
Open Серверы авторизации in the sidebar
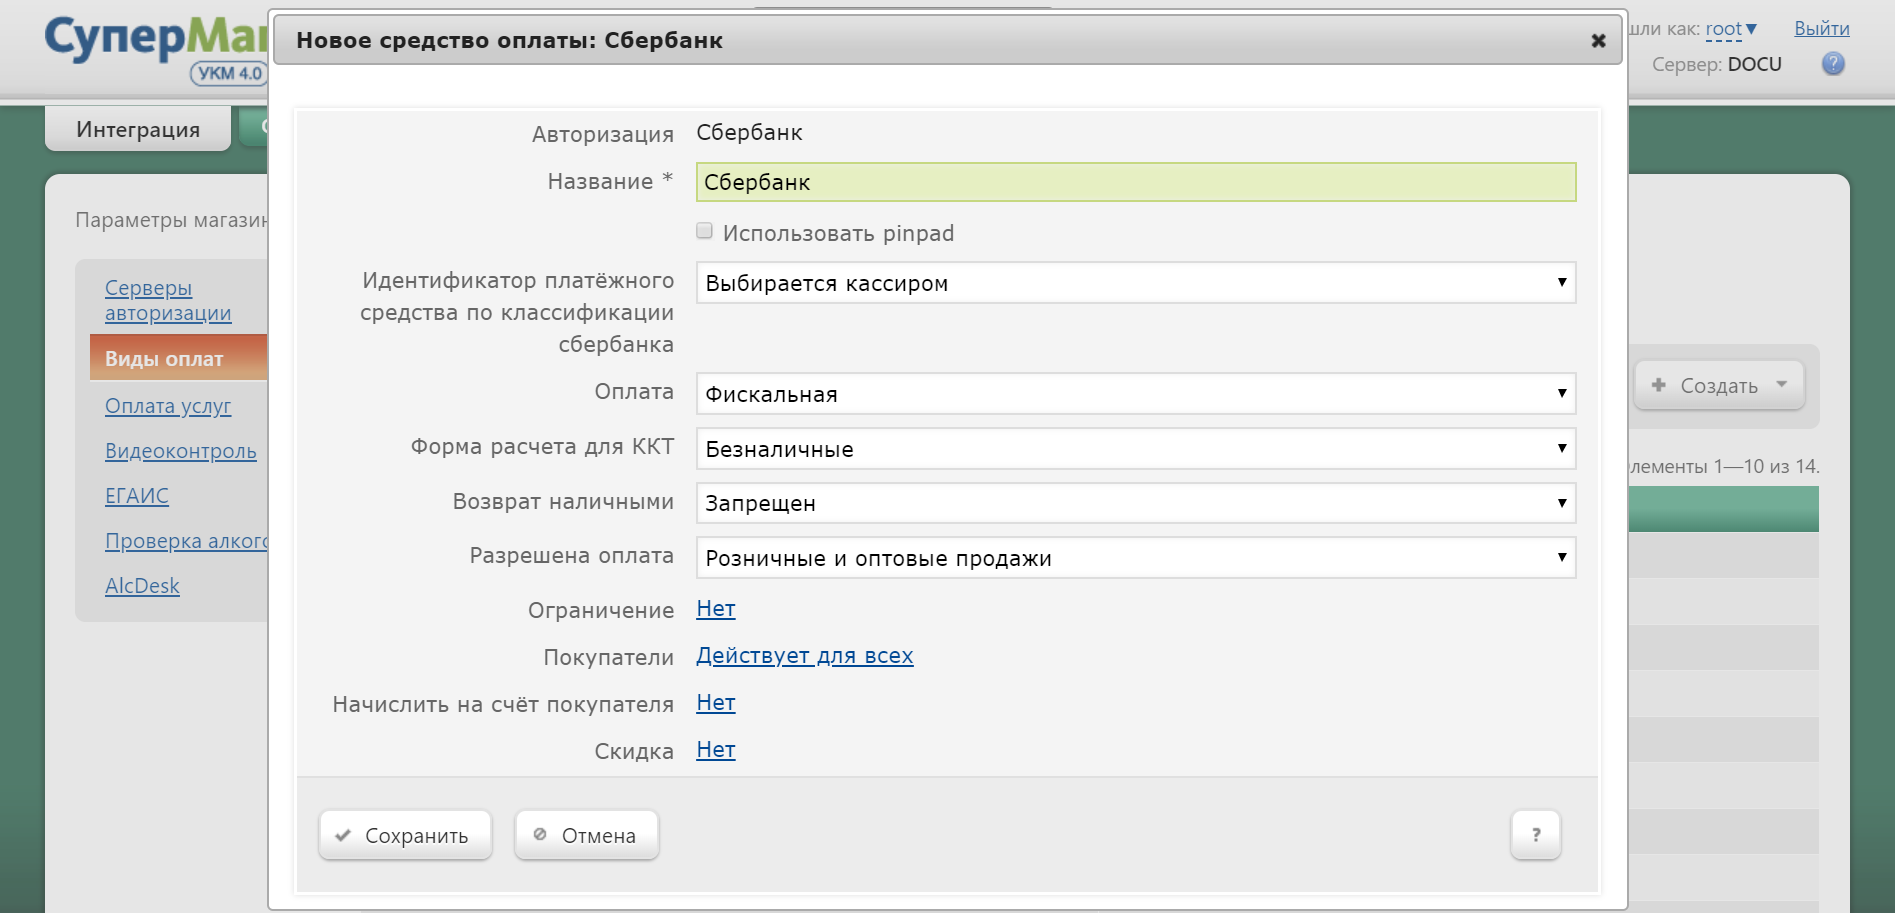pyautogui.click(x=167, y=300)
